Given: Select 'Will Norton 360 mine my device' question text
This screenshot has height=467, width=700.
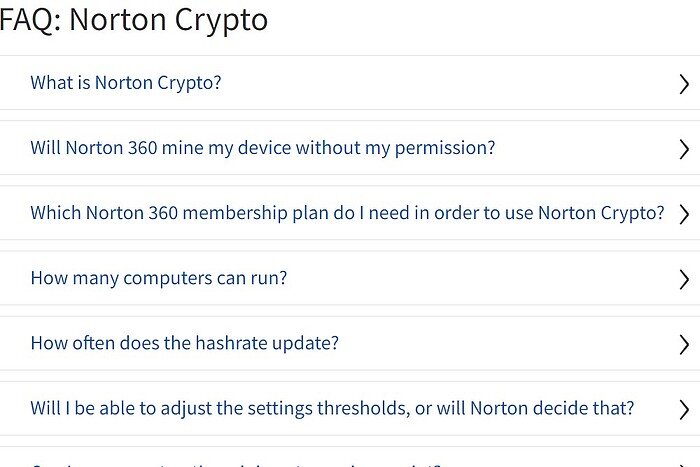Looking at the screenshot, I should 263,148.
